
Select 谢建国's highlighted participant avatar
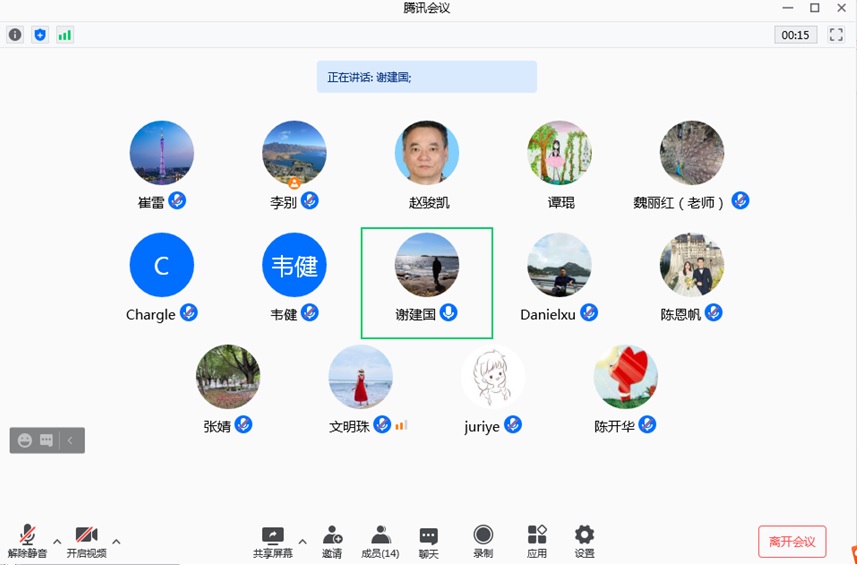click(427, 265)
